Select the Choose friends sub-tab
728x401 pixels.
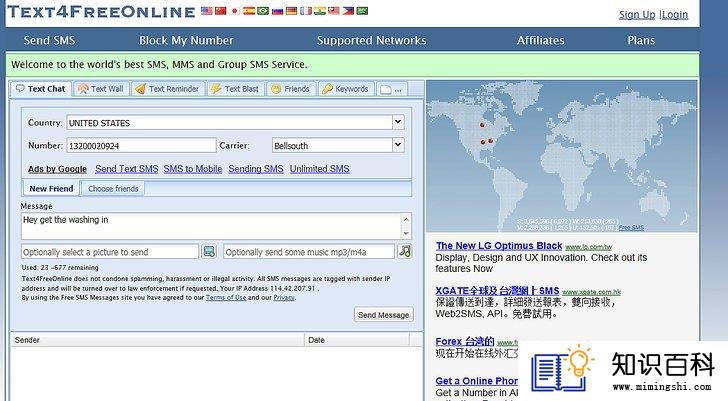point(113,188)
